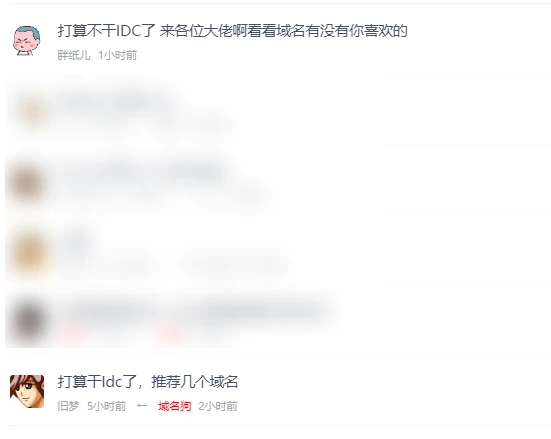551x439 pixels.
Task: Click the left arrow reply icon
Action: pyautogui.click(x=142, y=406)
